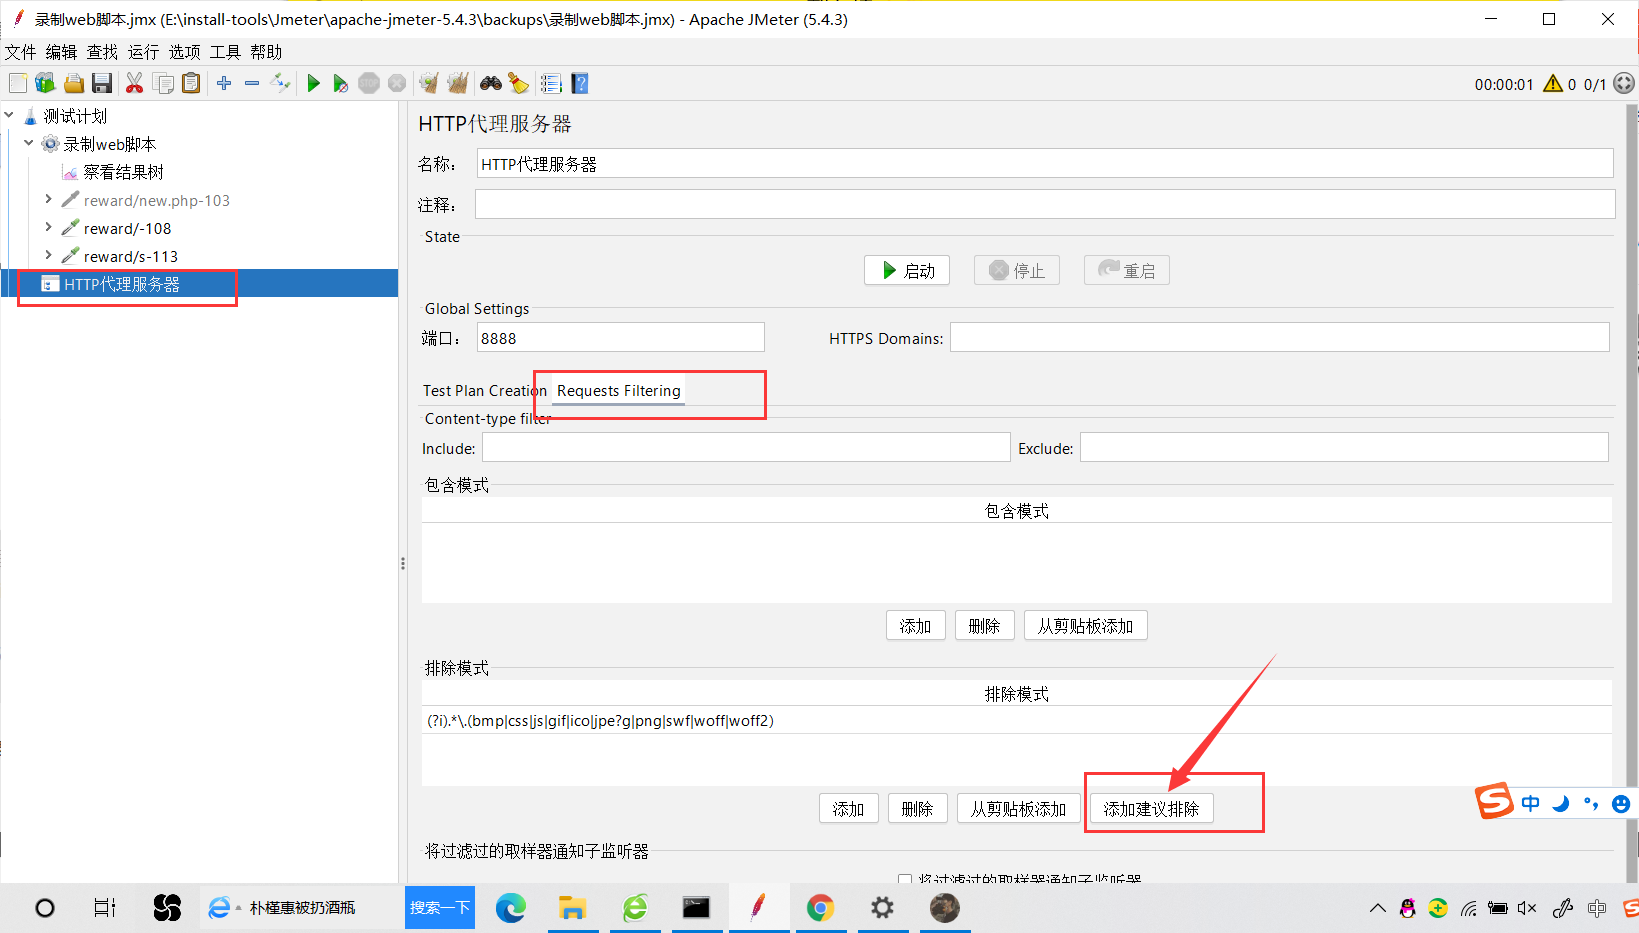The height and width of the screenshot is (933, 1639).
Task: Open Microsoft Edge from the taskbar
Action: 511,908
